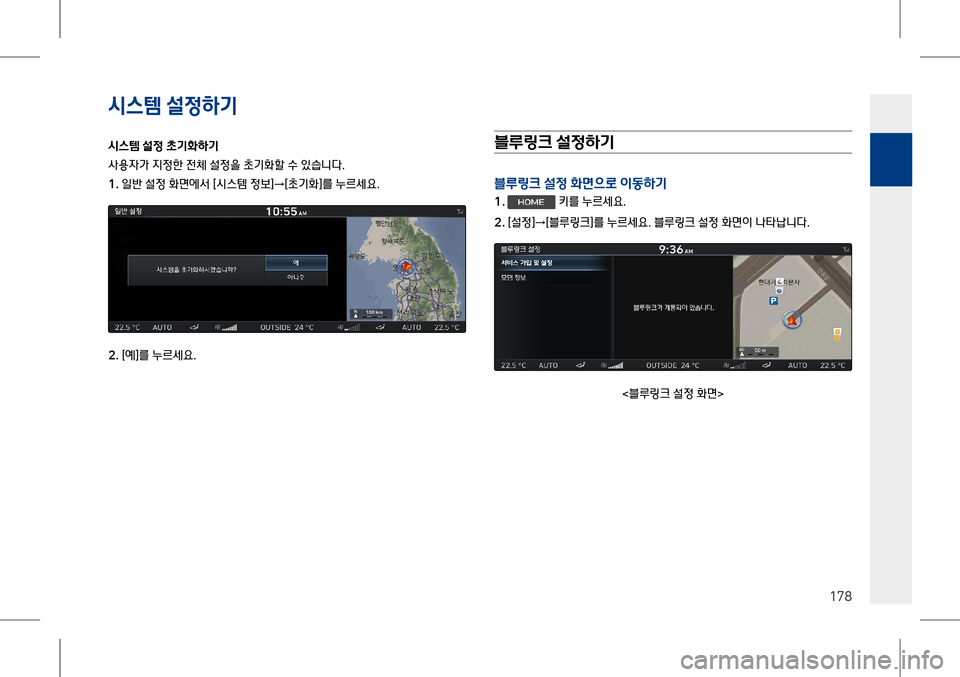This screenshot has height=677, width=960.
Task: Click left 22.5 °C on 일반 설정 screen
Action: (127, 327)
